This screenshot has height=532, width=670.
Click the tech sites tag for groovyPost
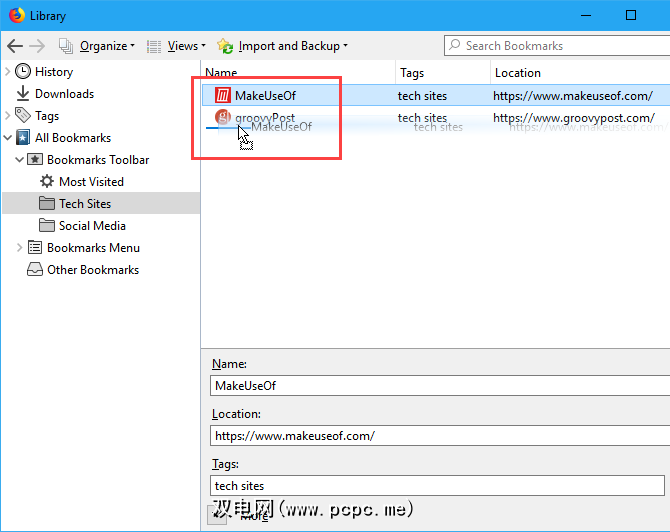[x=422, y=118]
